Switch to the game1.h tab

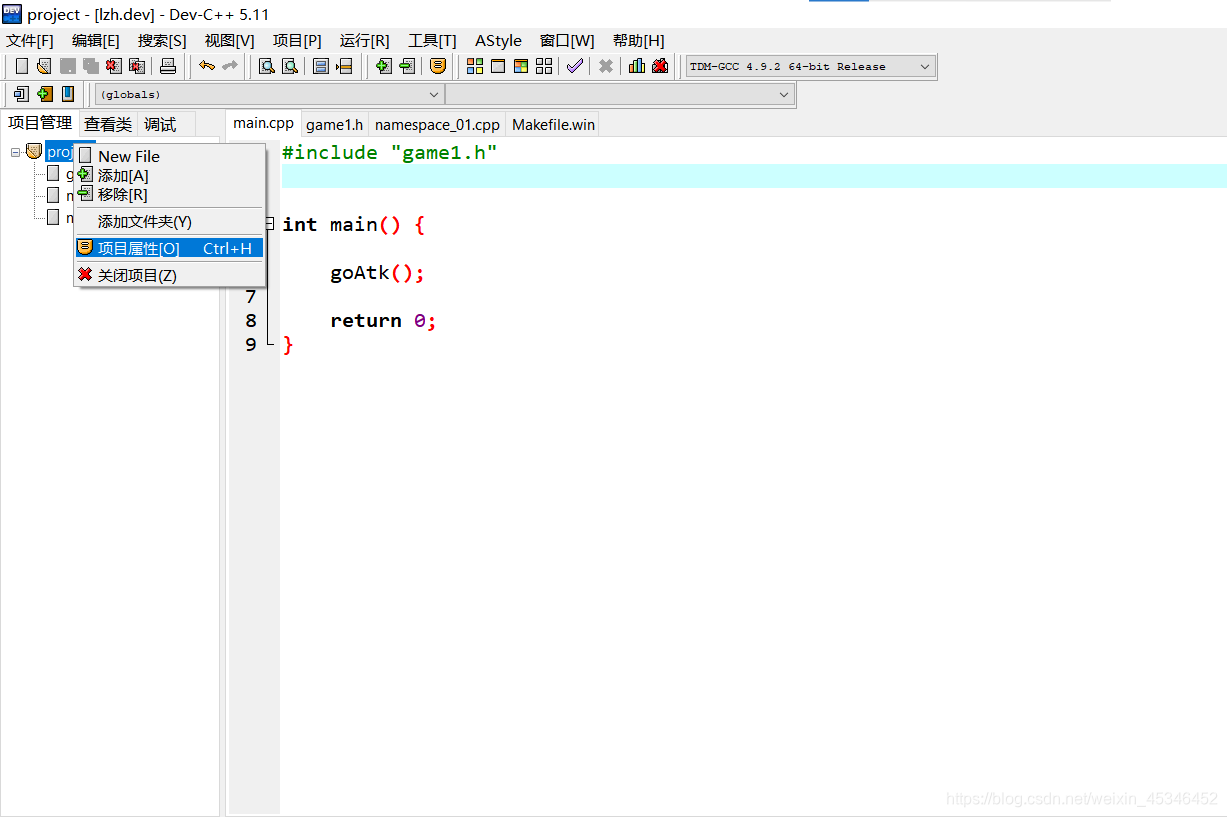coord(334,124)
